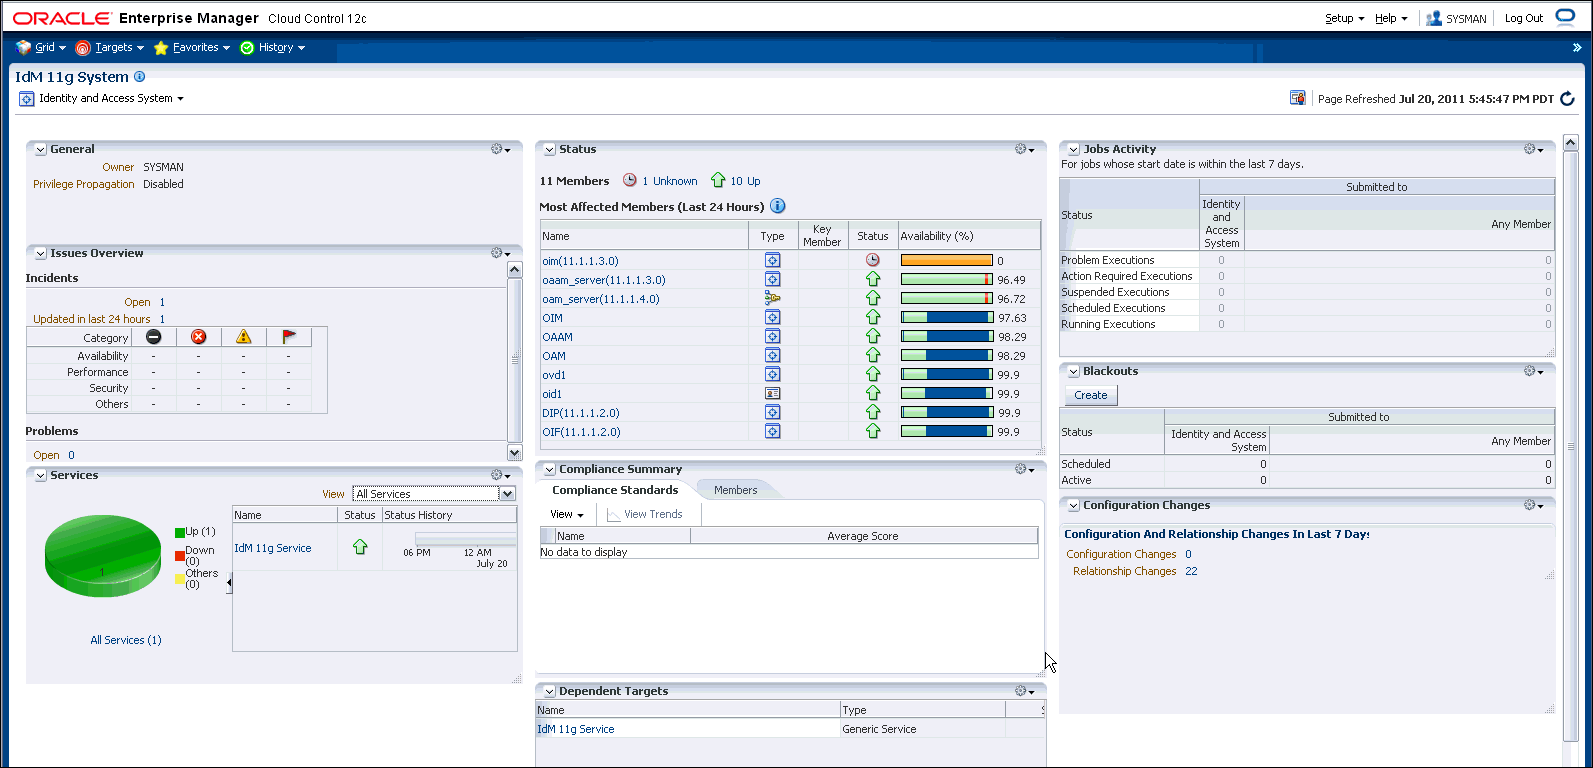
Task: Click the up status arrow for IdM 11g Service
Action: (360, 547)
